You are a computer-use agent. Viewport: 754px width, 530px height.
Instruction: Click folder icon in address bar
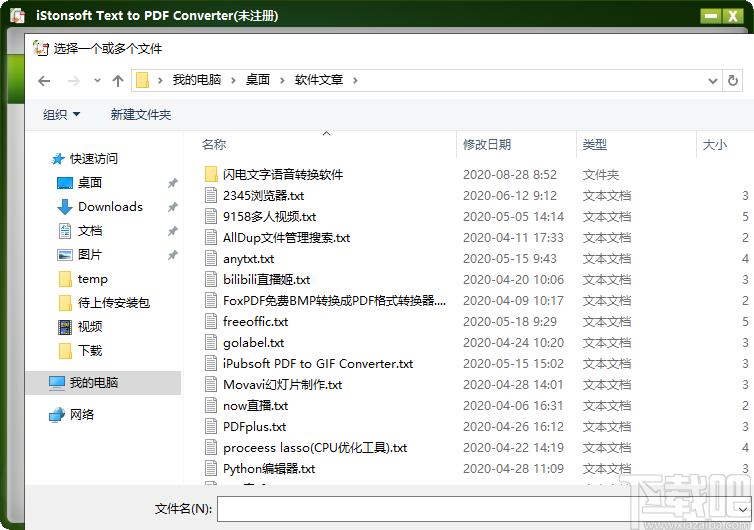[142, 80]
